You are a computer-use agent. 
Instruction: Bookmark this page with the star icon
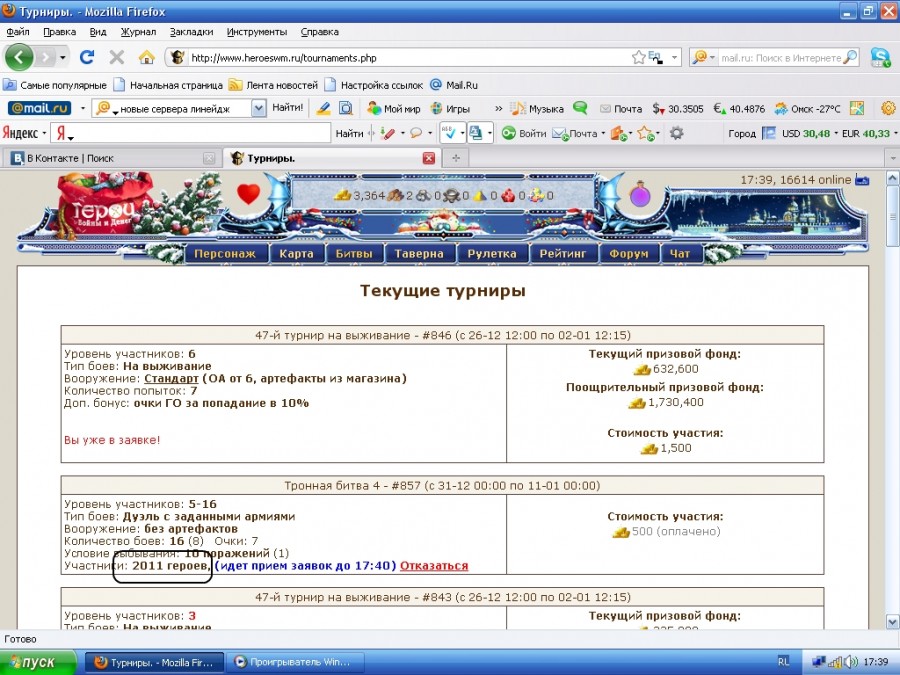click(638, 57)
